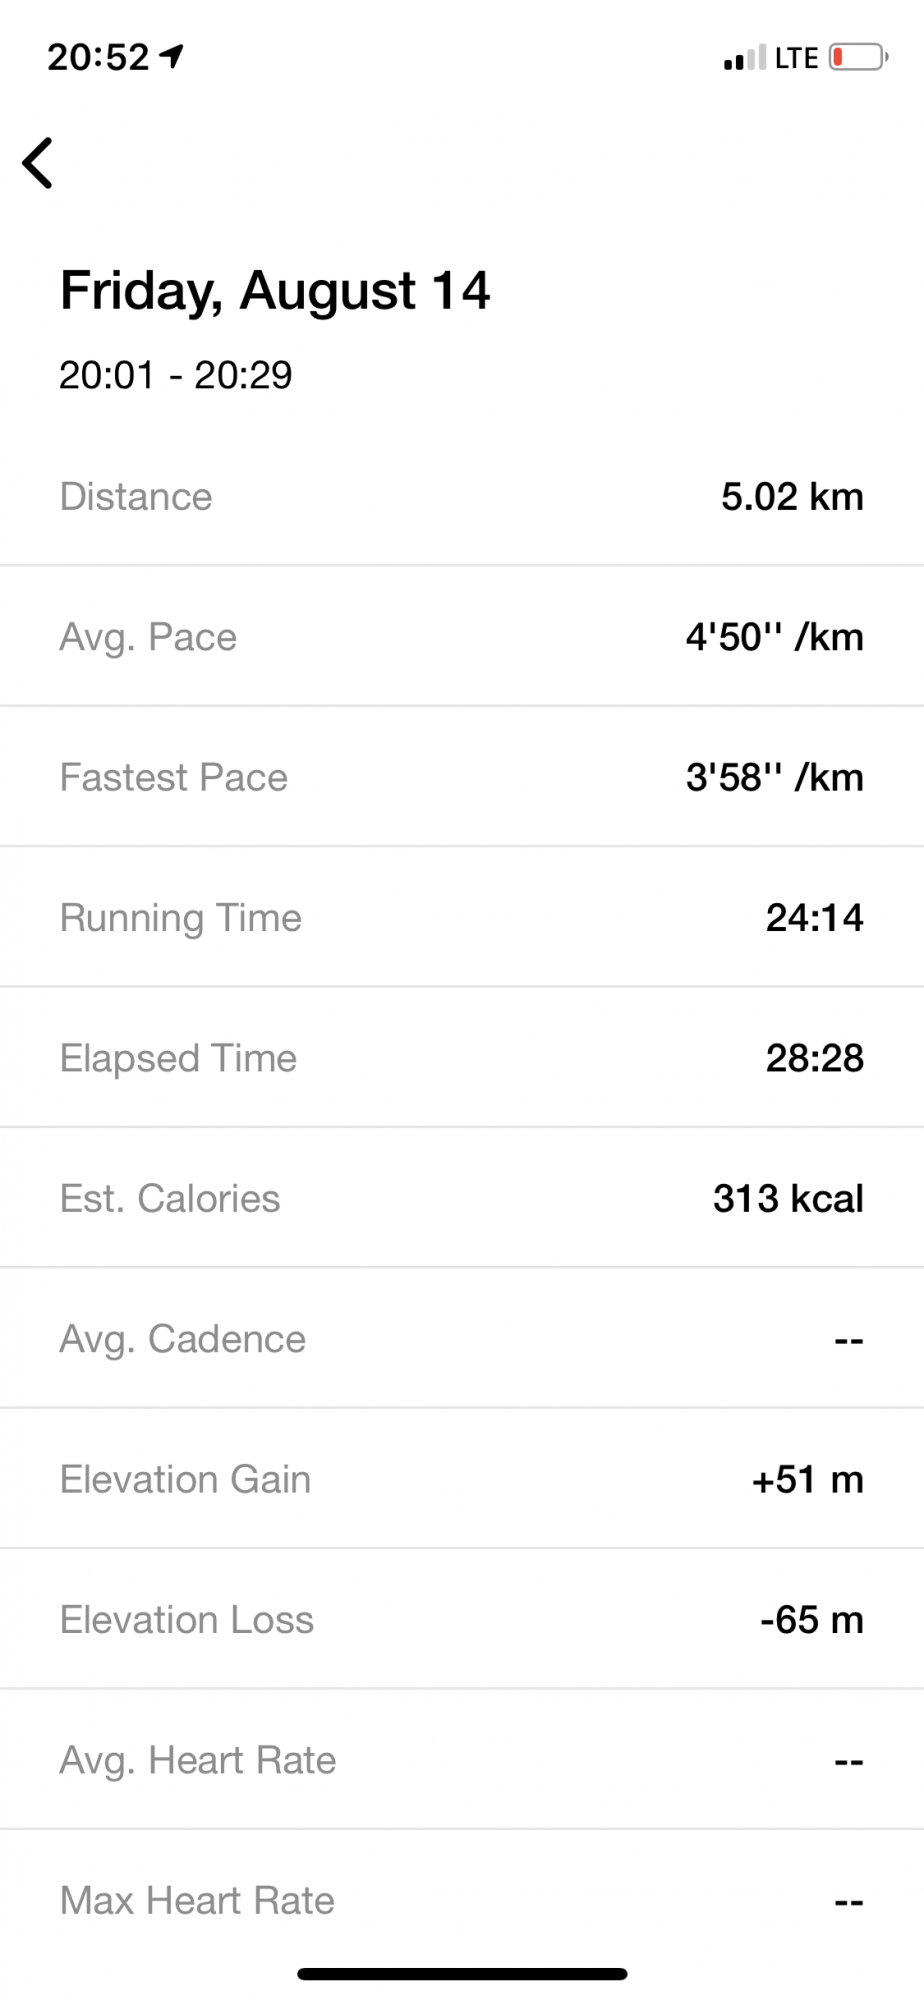
Task: Select the Elevation Loss row
Action: 462,1620
